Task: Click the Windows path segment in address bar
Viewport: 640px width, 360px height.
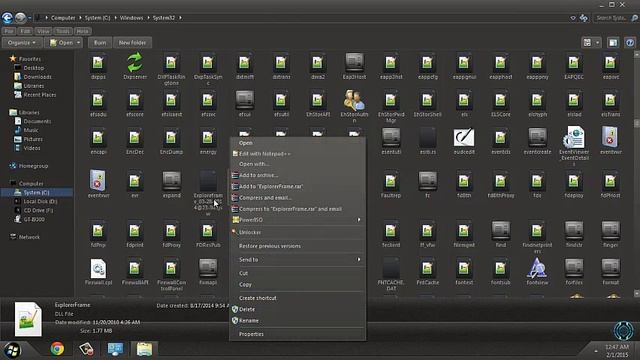Action: pos(131,18)
